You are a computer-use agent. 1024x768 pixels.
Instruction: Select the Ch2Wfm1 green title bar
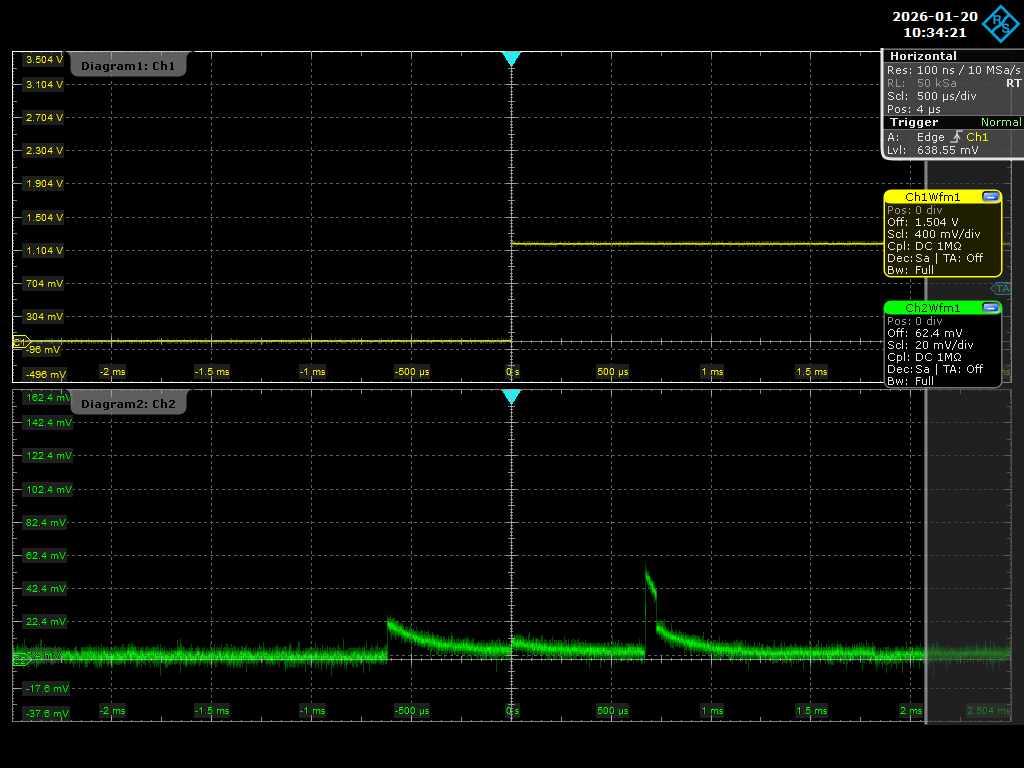coord(933,308)
